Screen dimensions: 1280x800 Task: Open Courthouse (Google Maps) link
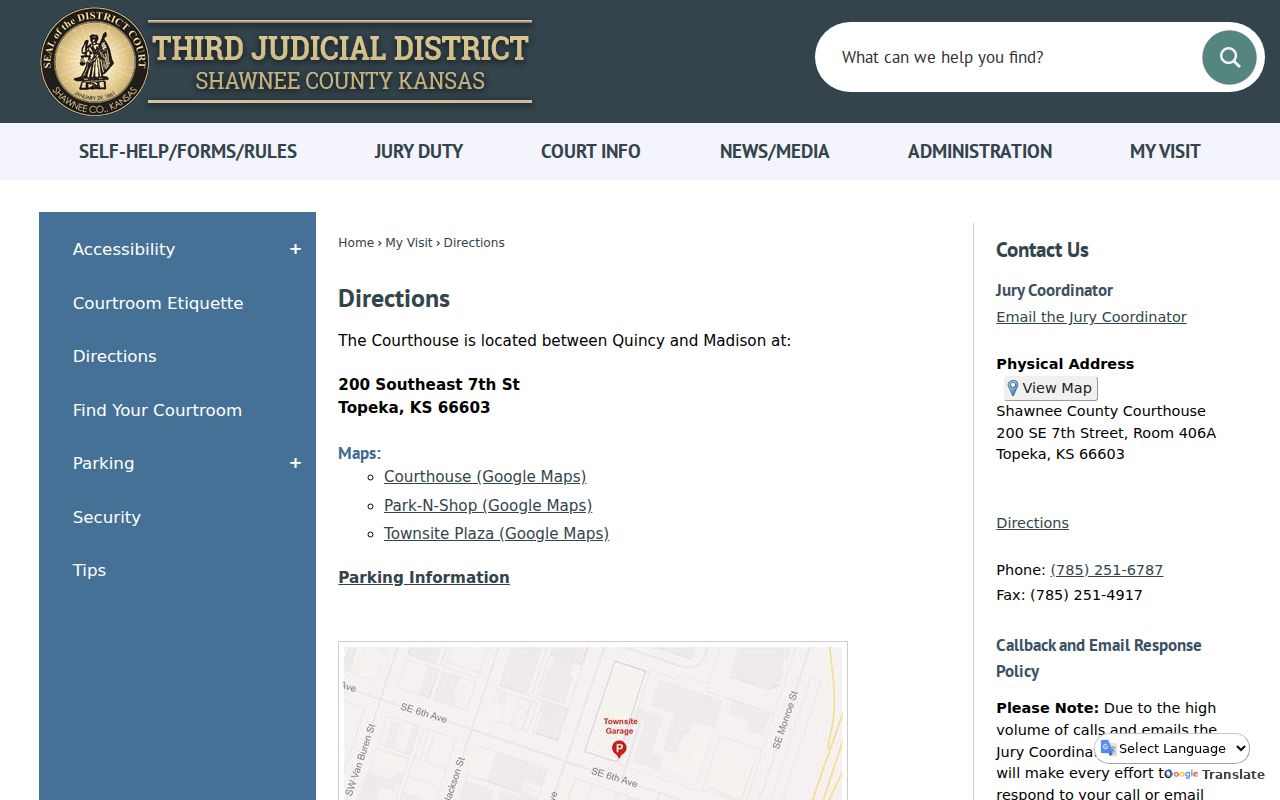click(x=485, y=476)
